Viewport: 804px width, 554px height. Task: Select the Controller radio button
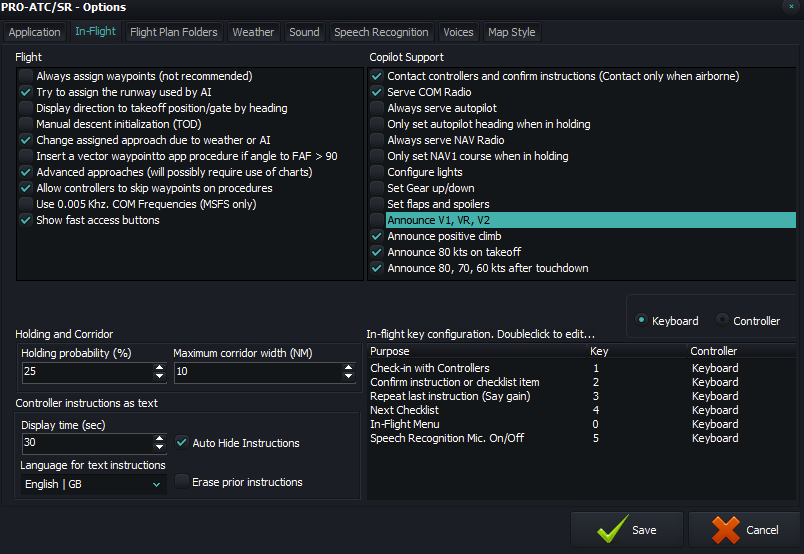coord(722,320)
